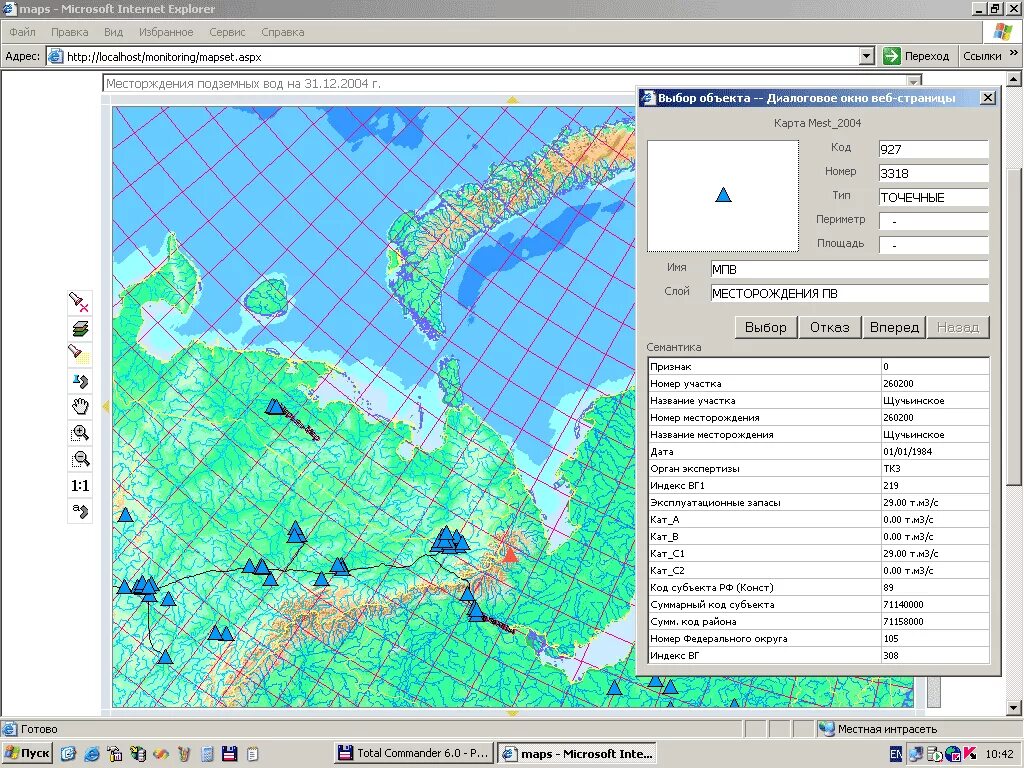Image resolution: width=1024 pixels, height=768 pixels.
Task: Open the map layers stack tool
Action: point(80,329)
